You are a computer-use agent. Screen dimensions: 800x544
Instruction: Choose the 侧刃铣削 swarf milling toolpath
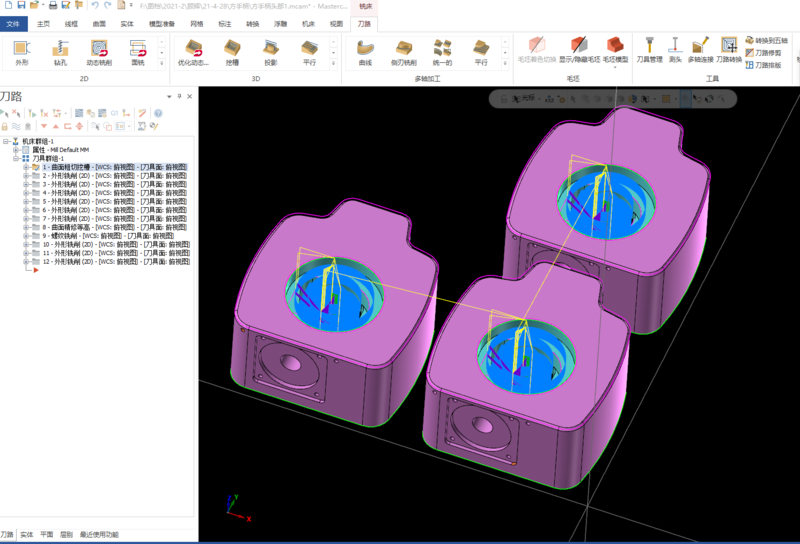(404, 53)
